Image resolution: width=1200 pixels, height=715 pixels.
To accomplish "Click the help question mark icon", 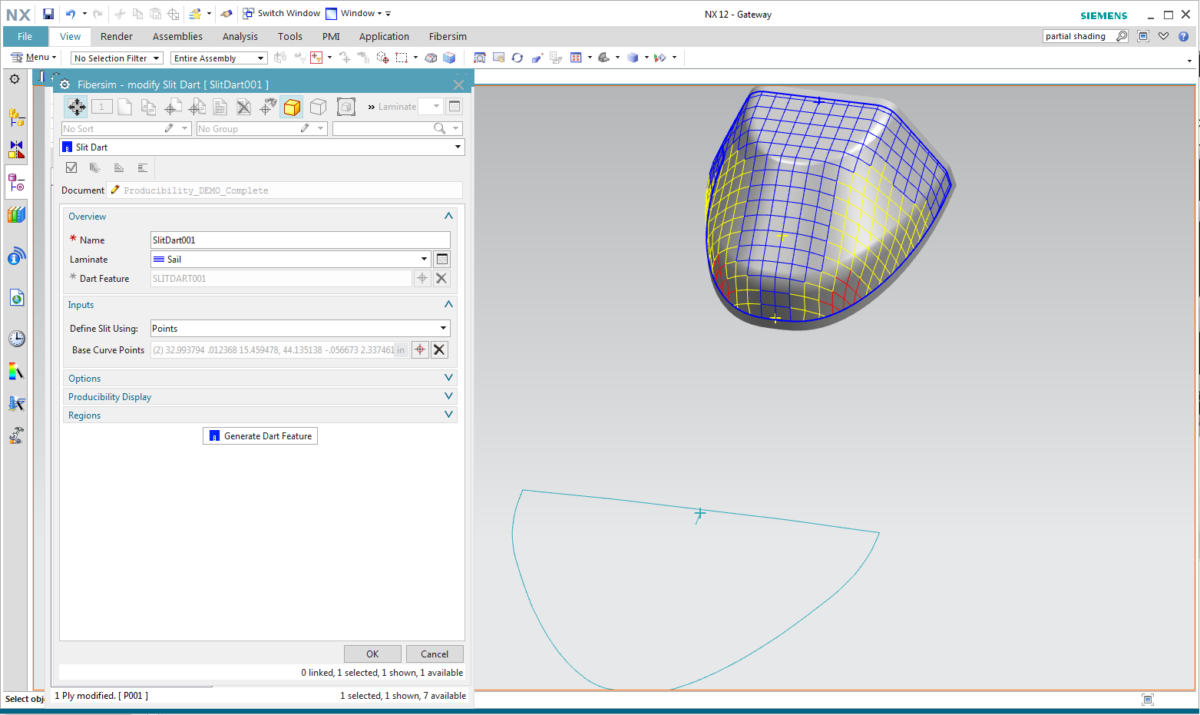I will pos(1182,36).
